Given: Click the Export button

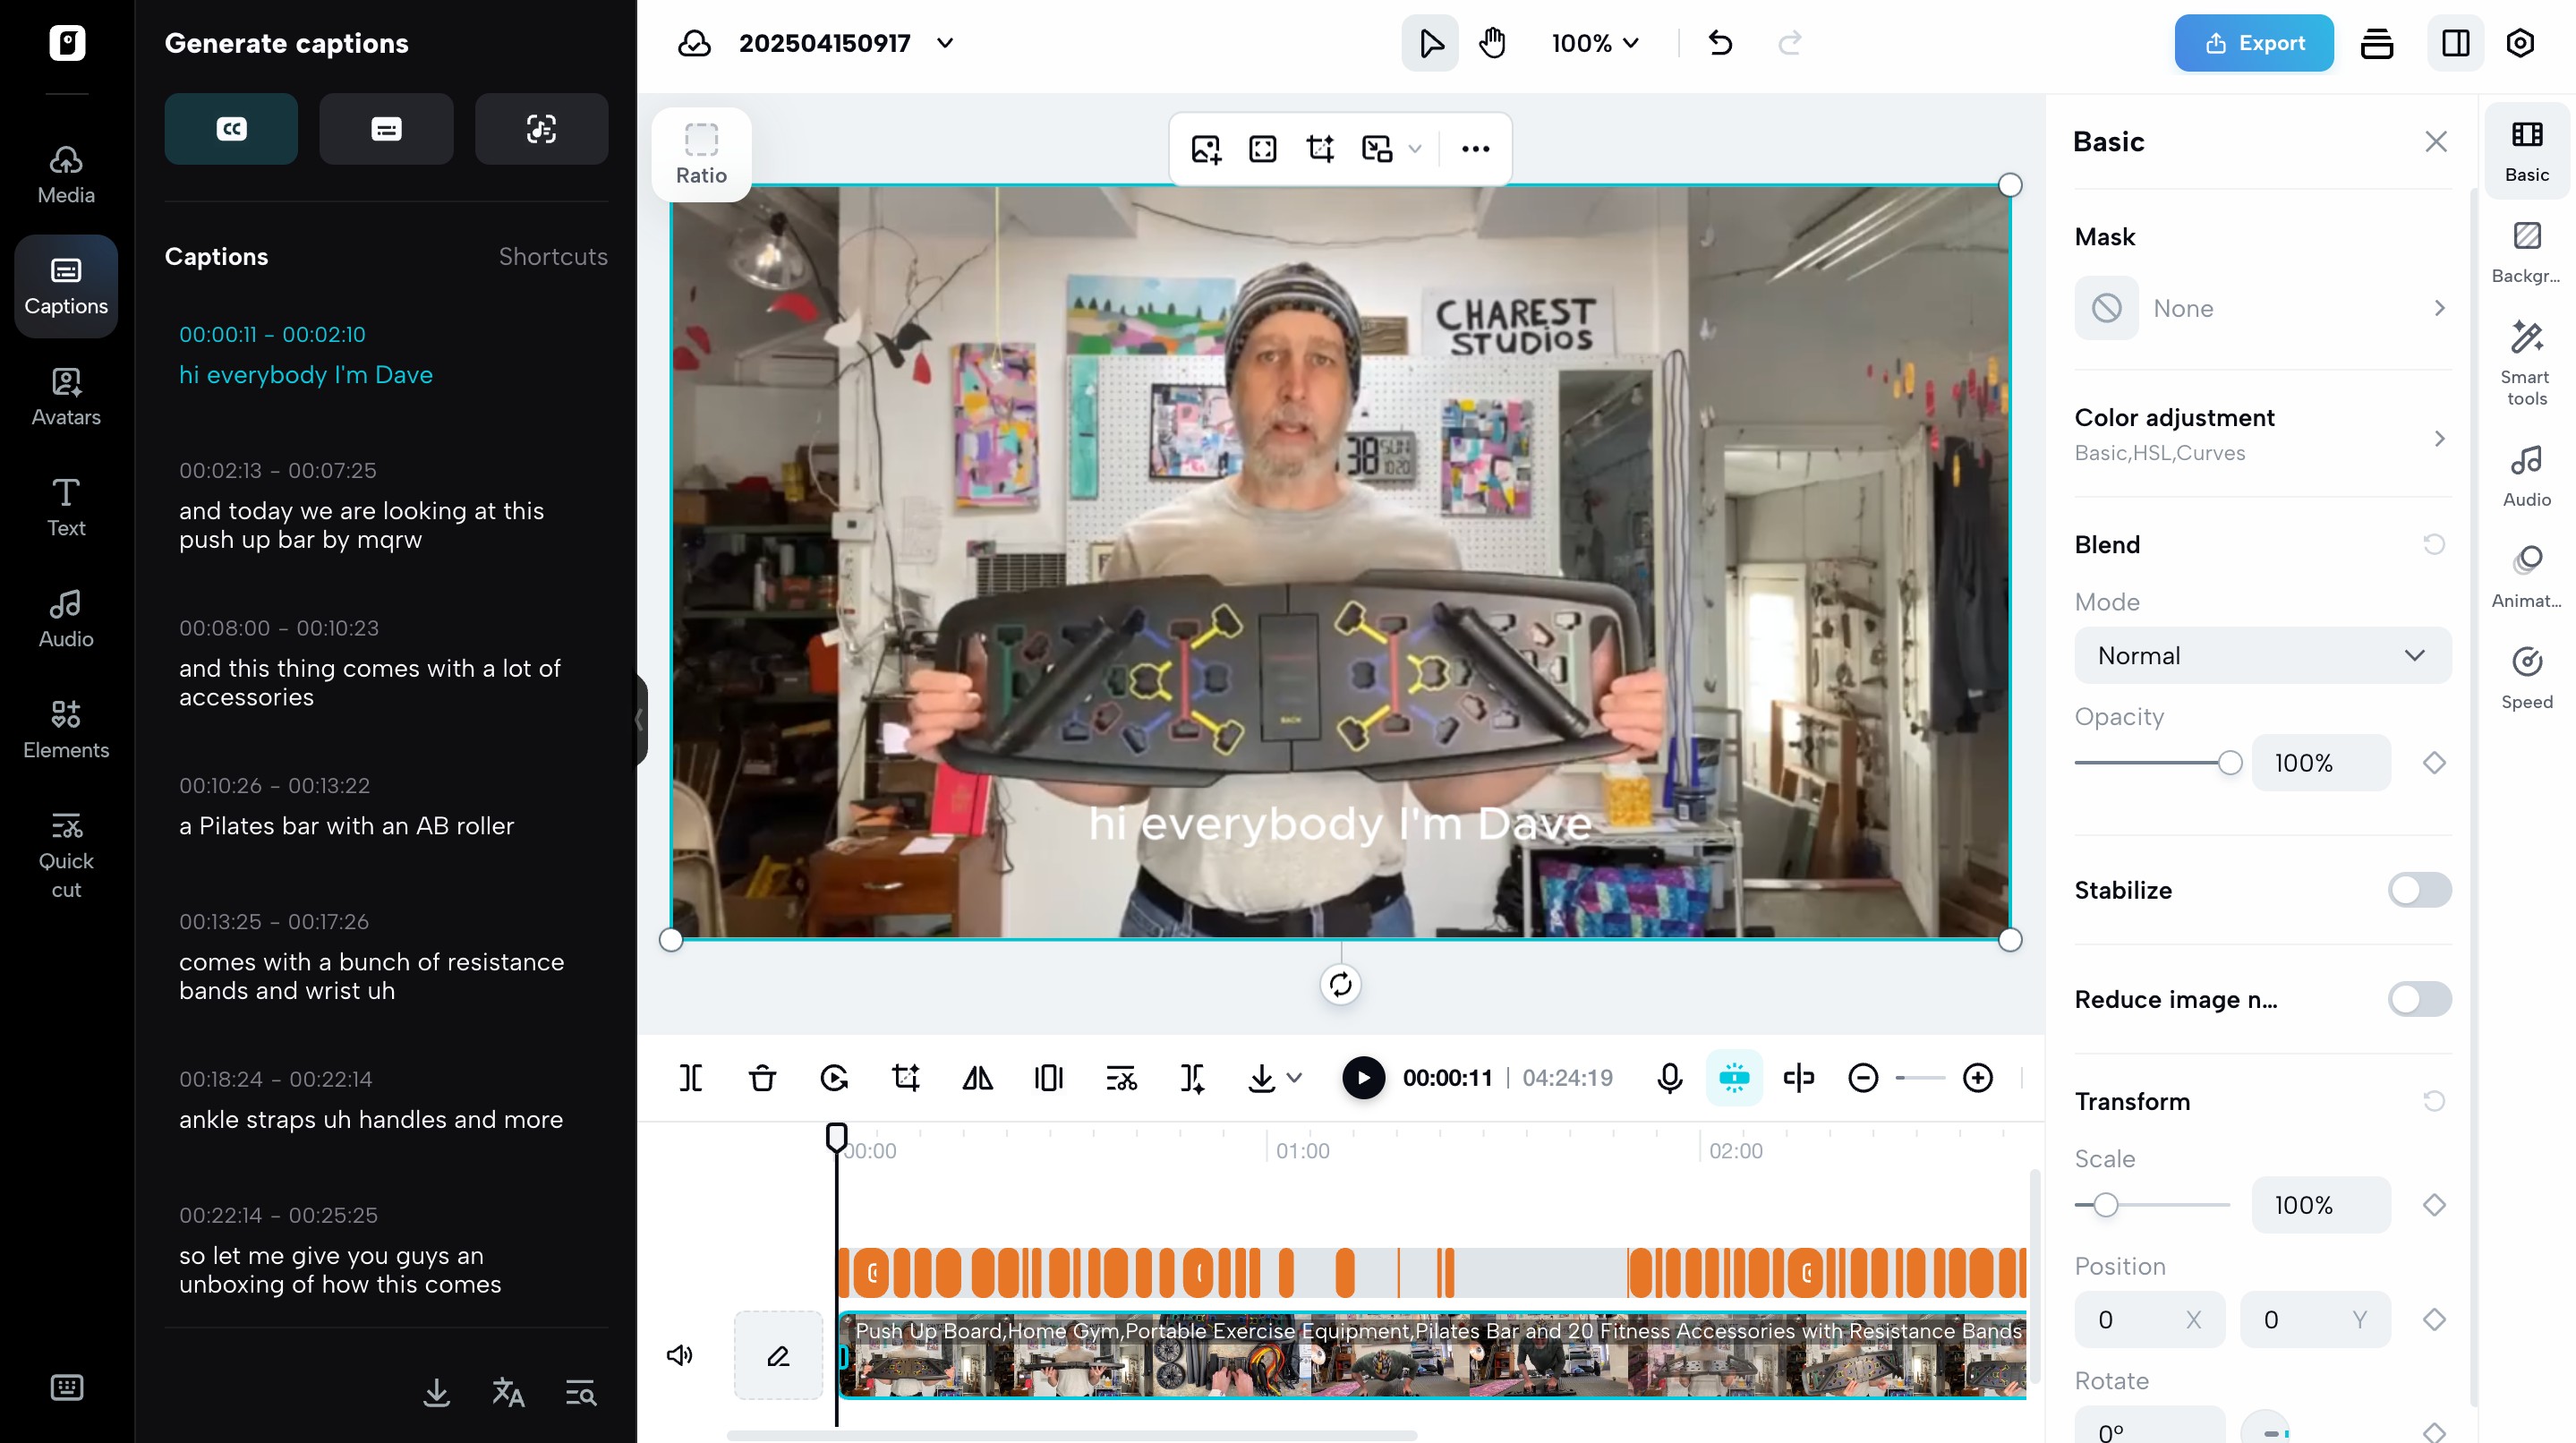Looking at the screenshot, I should 2254,43.
